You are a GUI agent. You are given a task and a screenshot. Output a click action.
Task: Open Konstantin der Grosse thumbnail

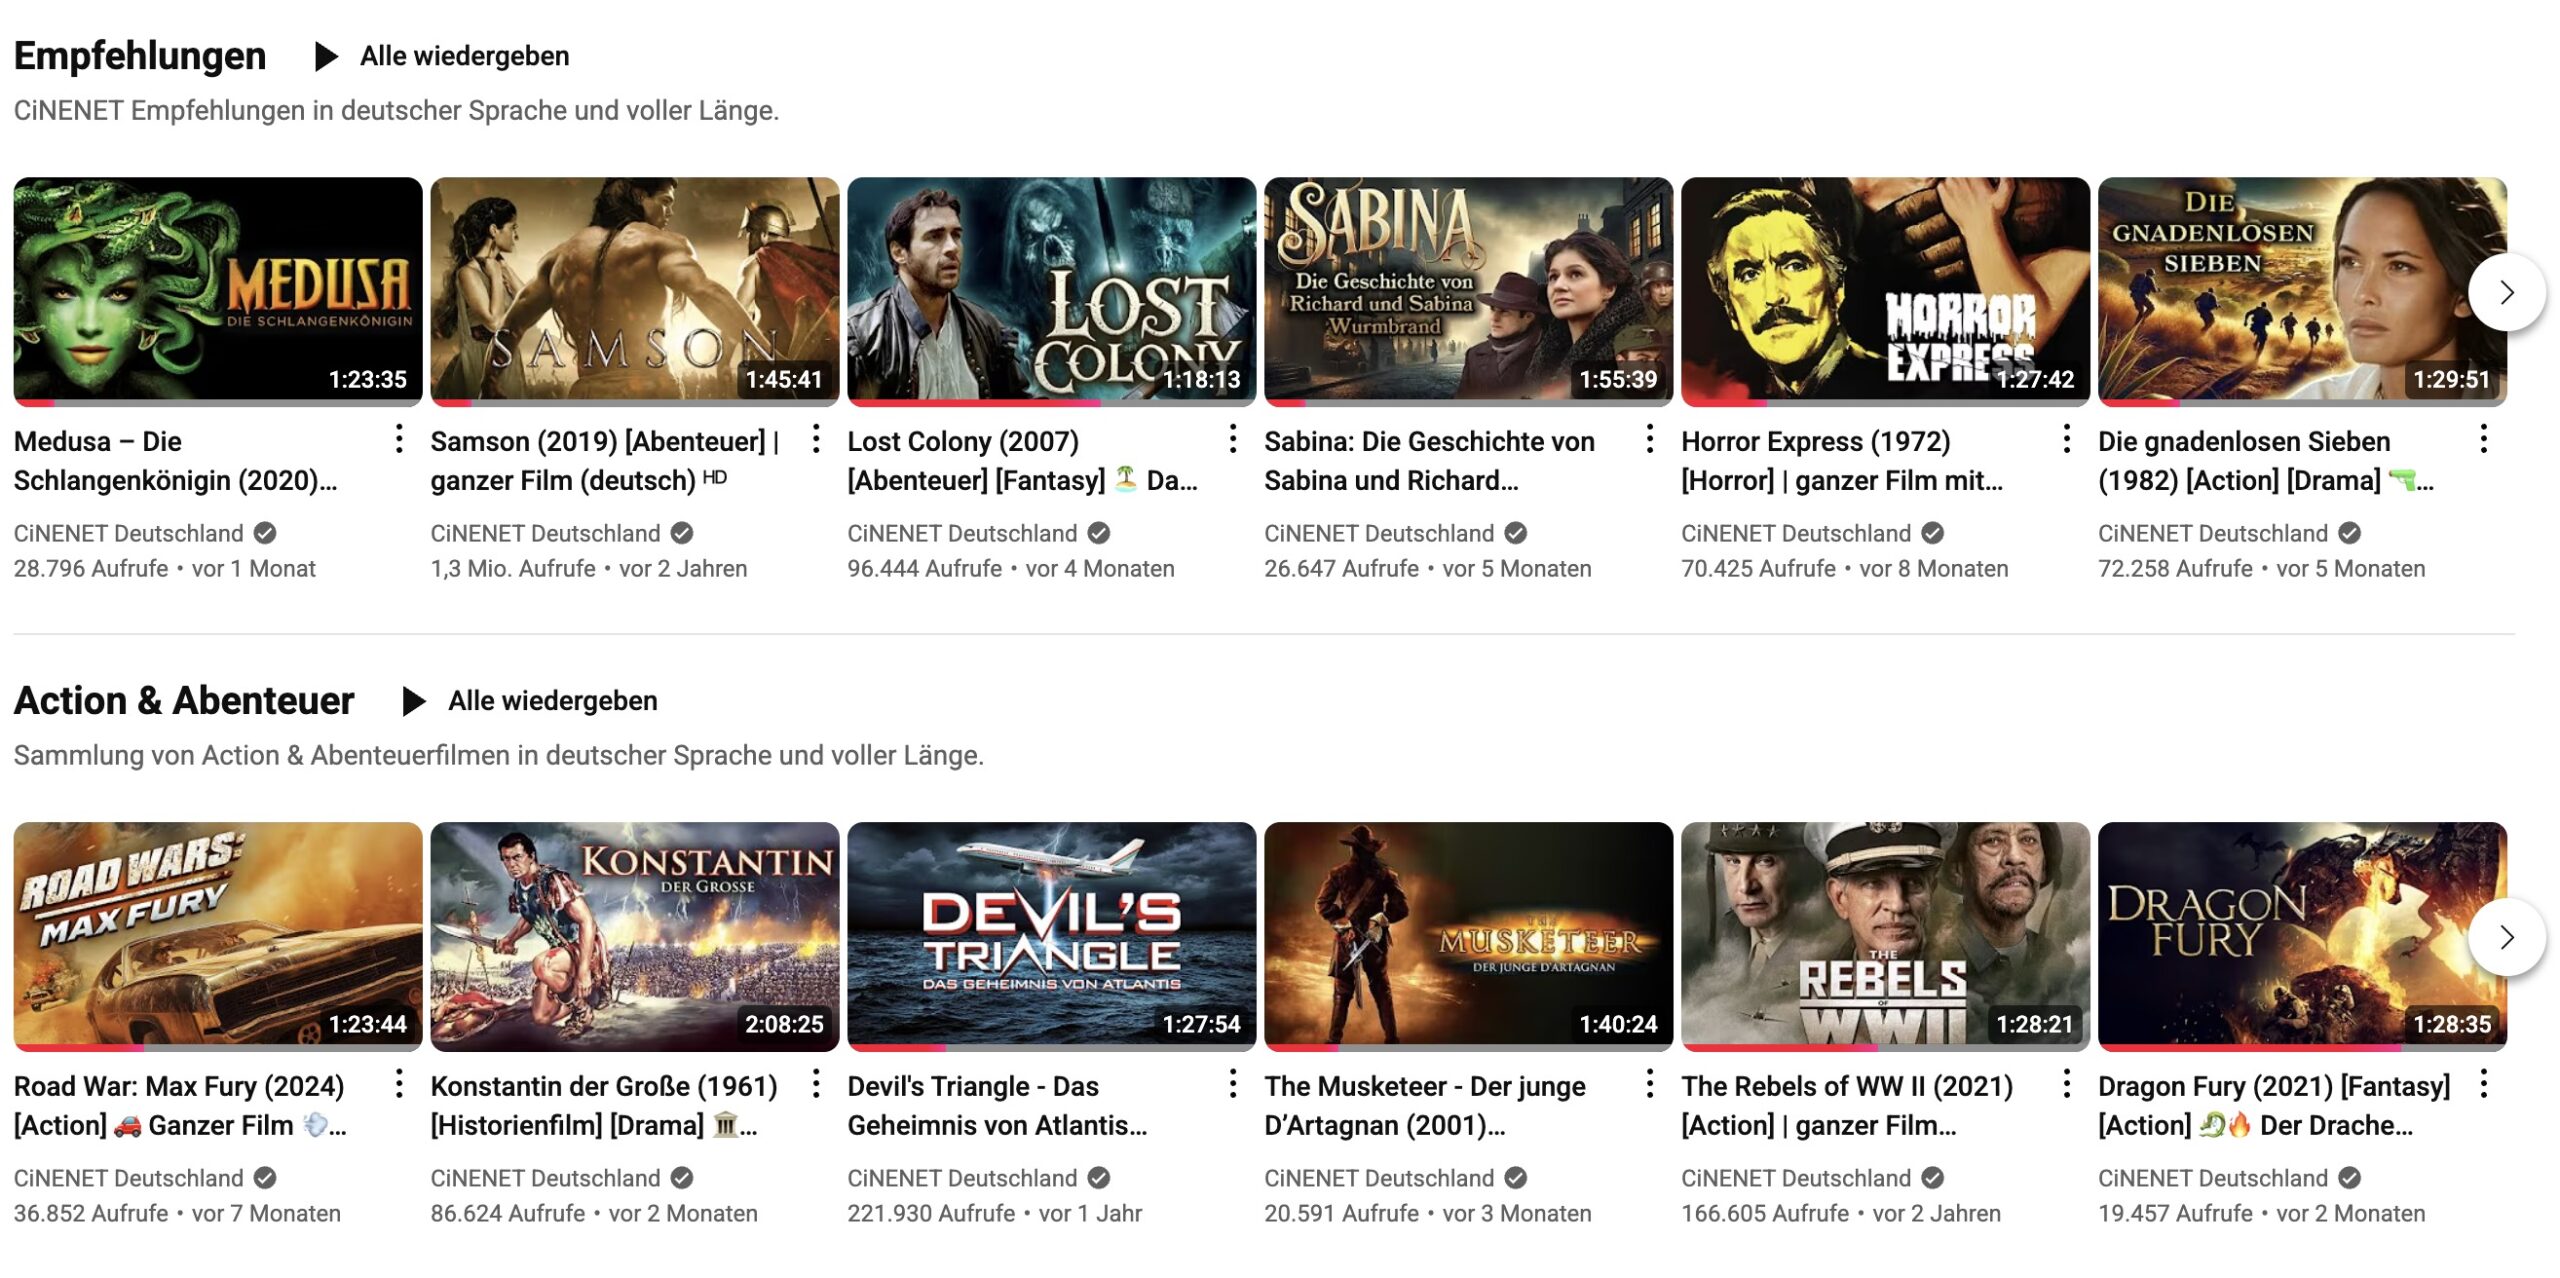tap(635, 937)
